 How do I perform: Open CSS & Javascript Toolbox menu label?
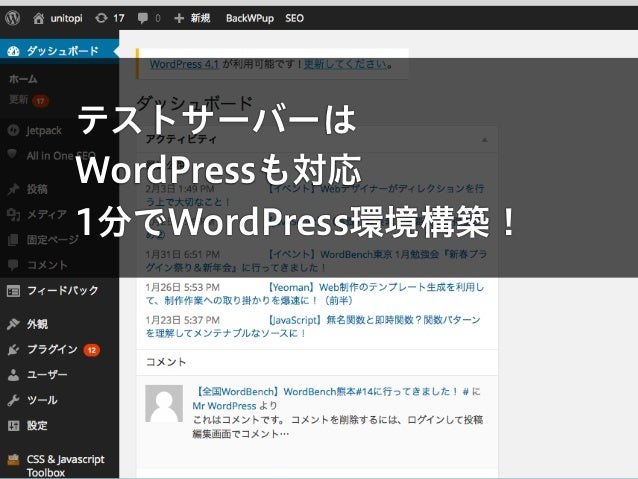(x=66, y=466)
